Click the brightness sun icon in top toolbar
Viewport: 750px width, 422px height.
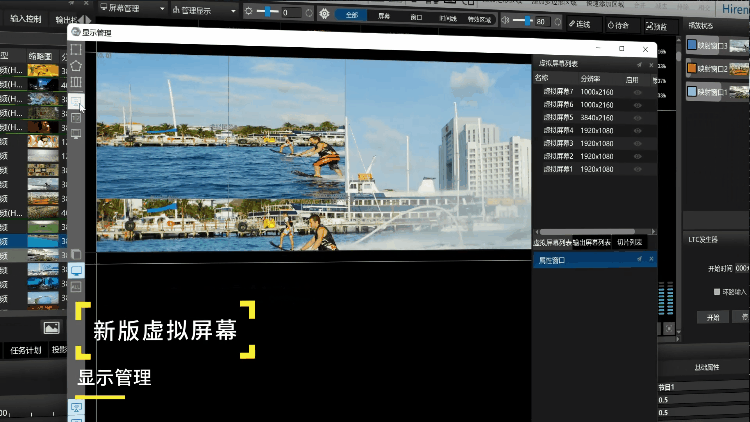[x=248, y=11]
